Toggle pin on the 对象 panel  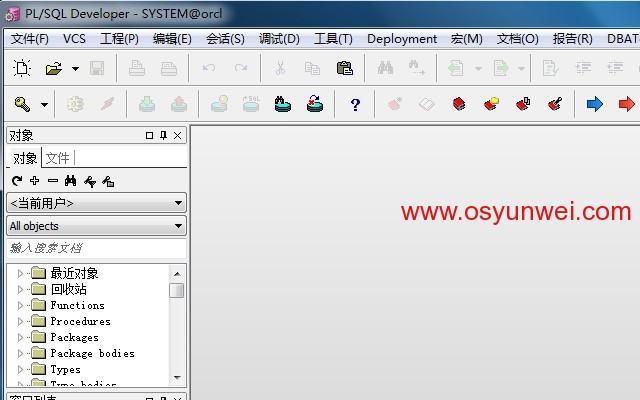163,135
